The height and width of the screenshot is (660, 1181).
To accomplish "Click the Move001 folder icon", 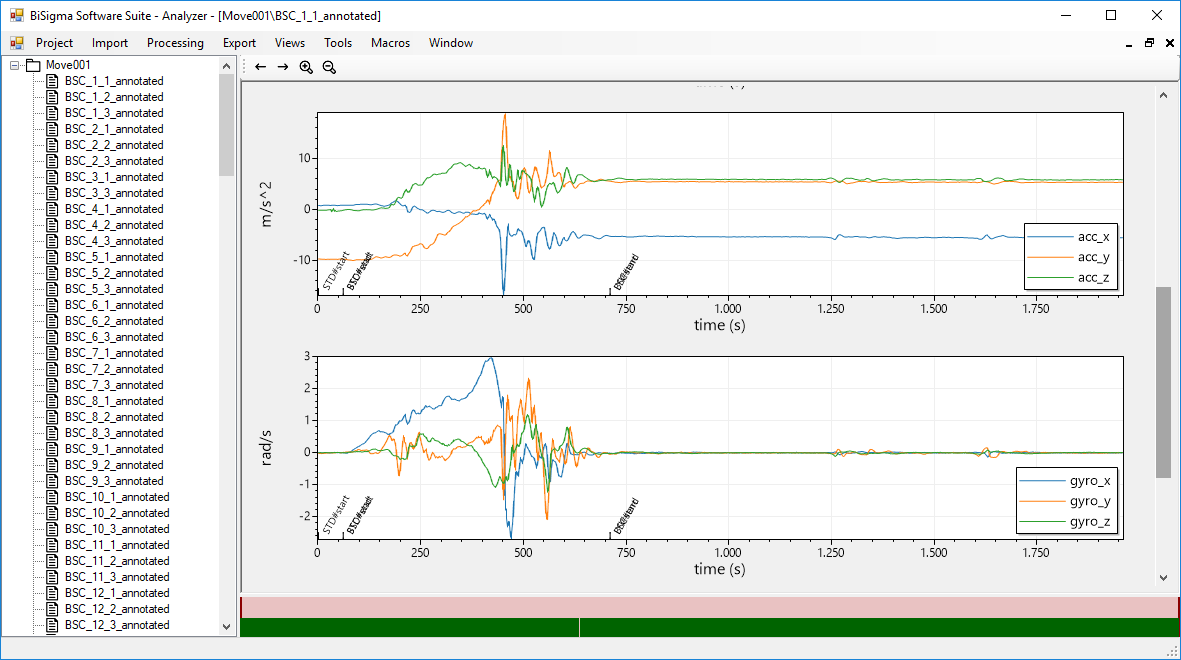I will click(x=33, y=65).
